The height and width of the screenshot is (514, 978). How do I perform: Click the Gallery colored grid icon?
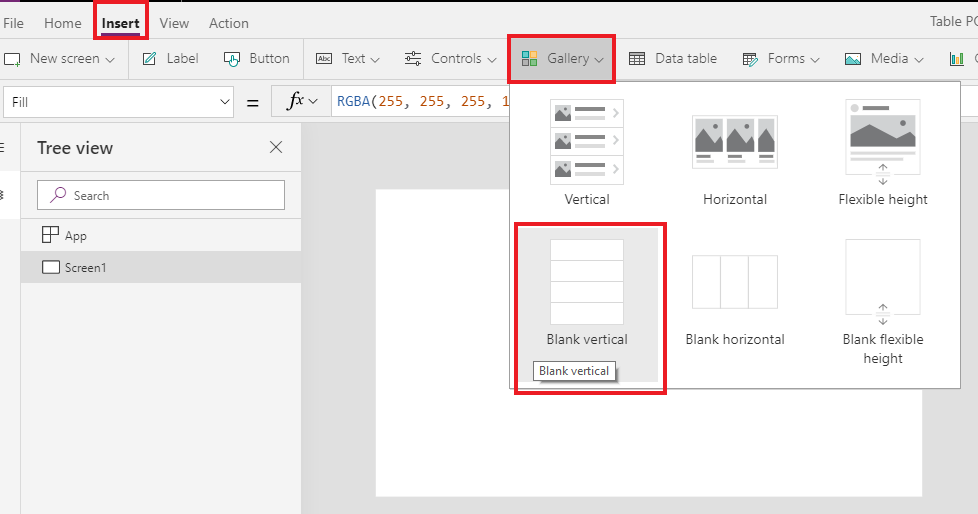pyautogui.click(x=529, y=59)
